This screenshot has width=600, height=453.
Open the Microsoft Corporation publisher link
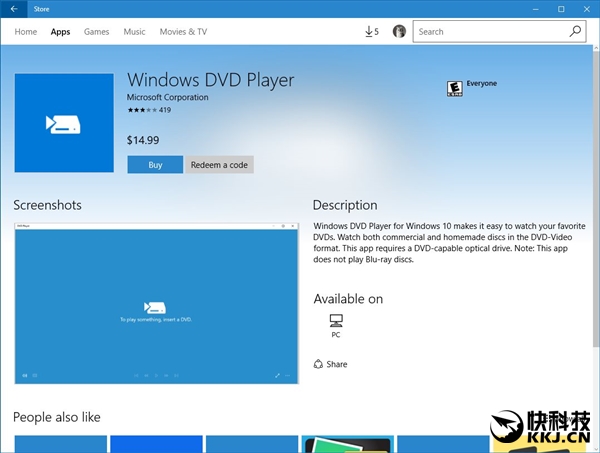tap(168, 97)
